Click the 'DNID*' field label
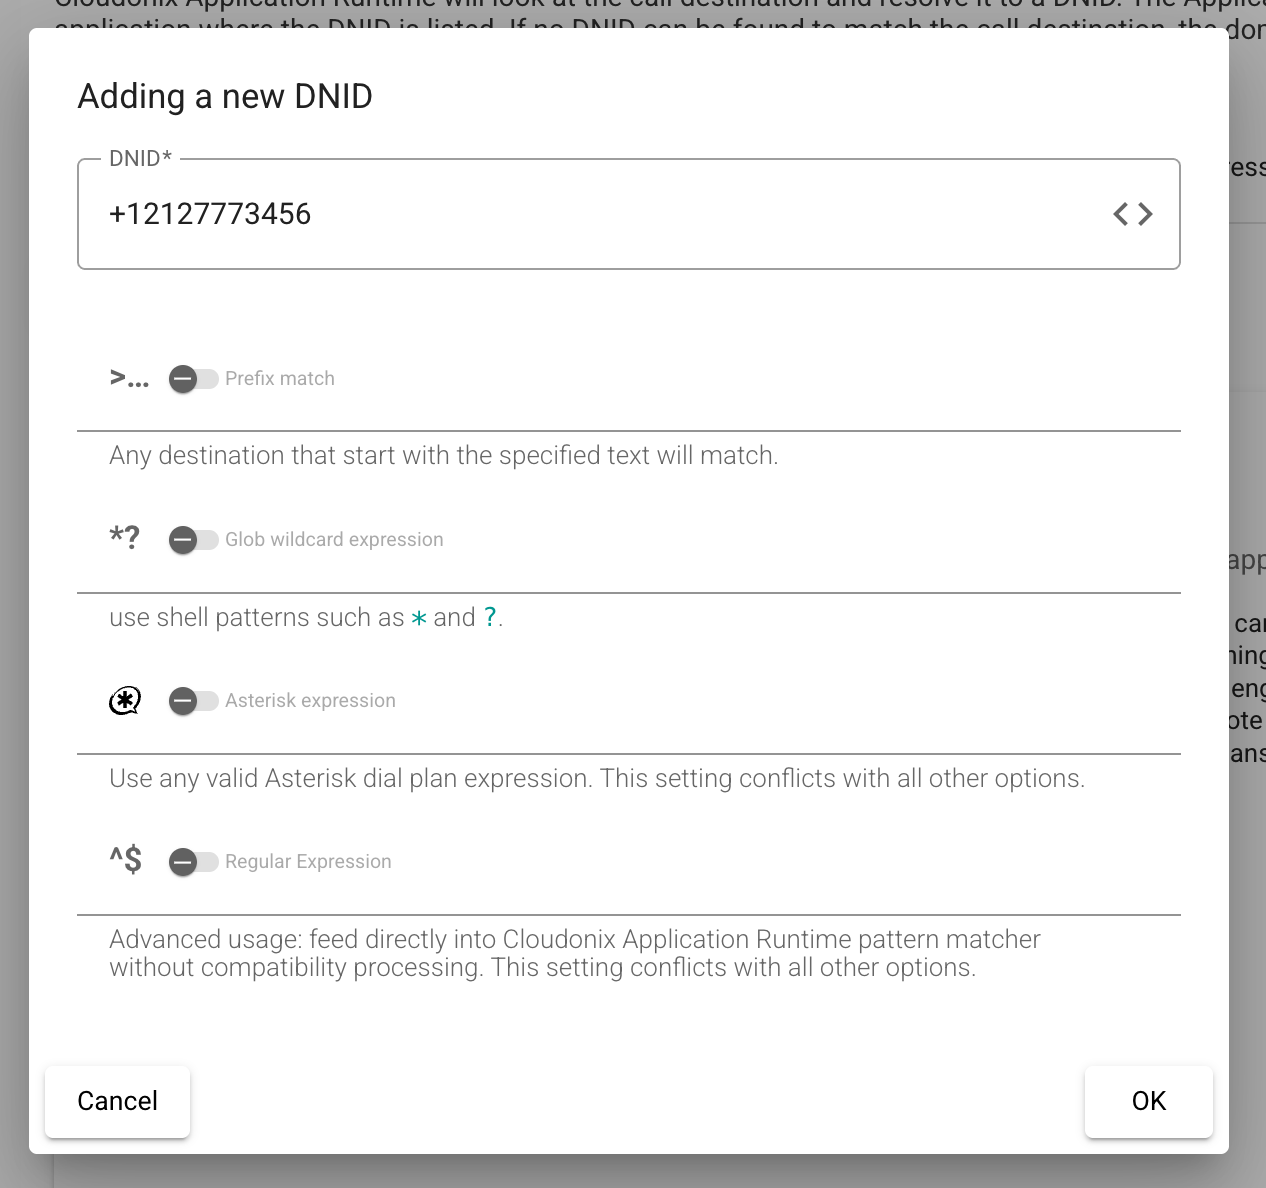Viewport: 1266px width, 1188px height. [x=141, y=158]
